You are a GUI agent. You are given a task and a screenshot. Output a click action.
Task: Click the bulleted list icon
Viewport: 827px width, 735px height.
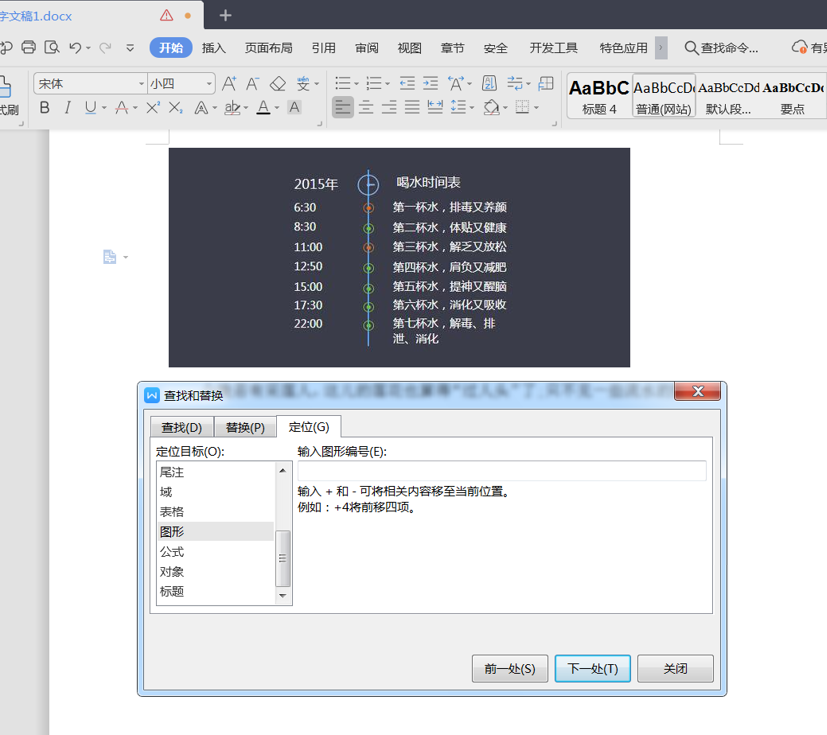[343, 83]
